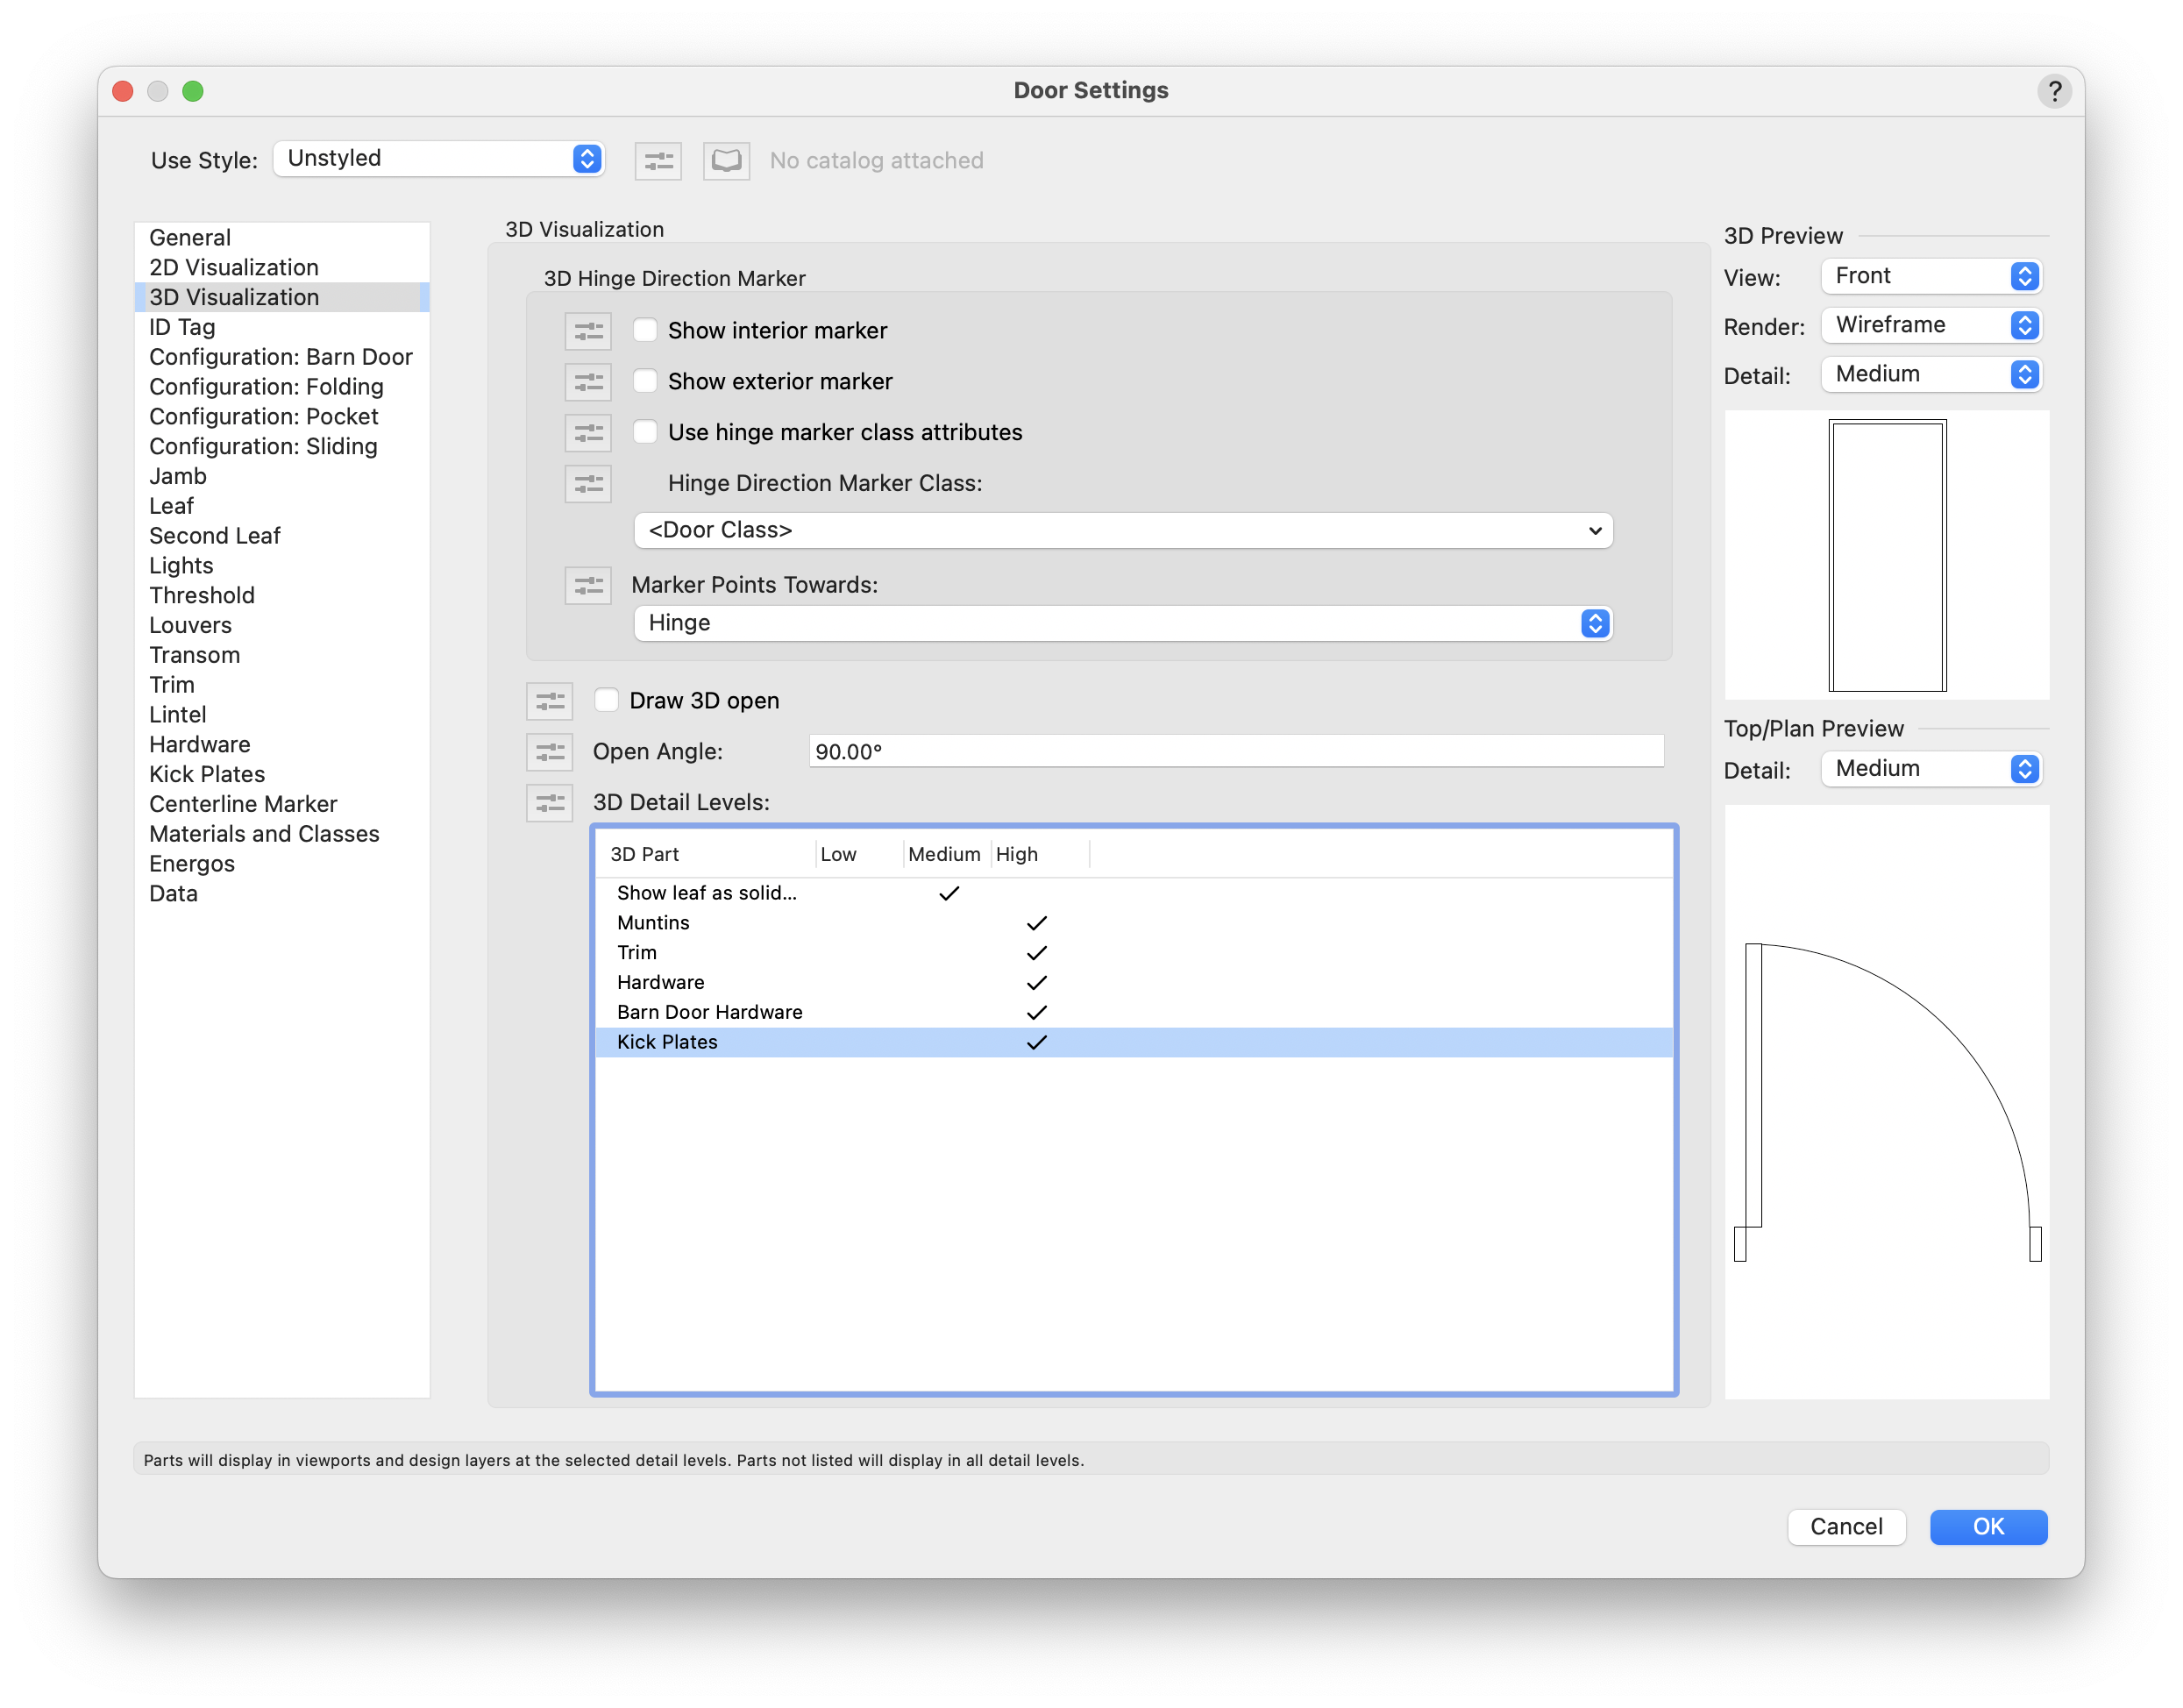Viewport: 2183px width, 1708px height.
Task: Select Hardware in the settings category list
Action: click(x=200, y=744)
